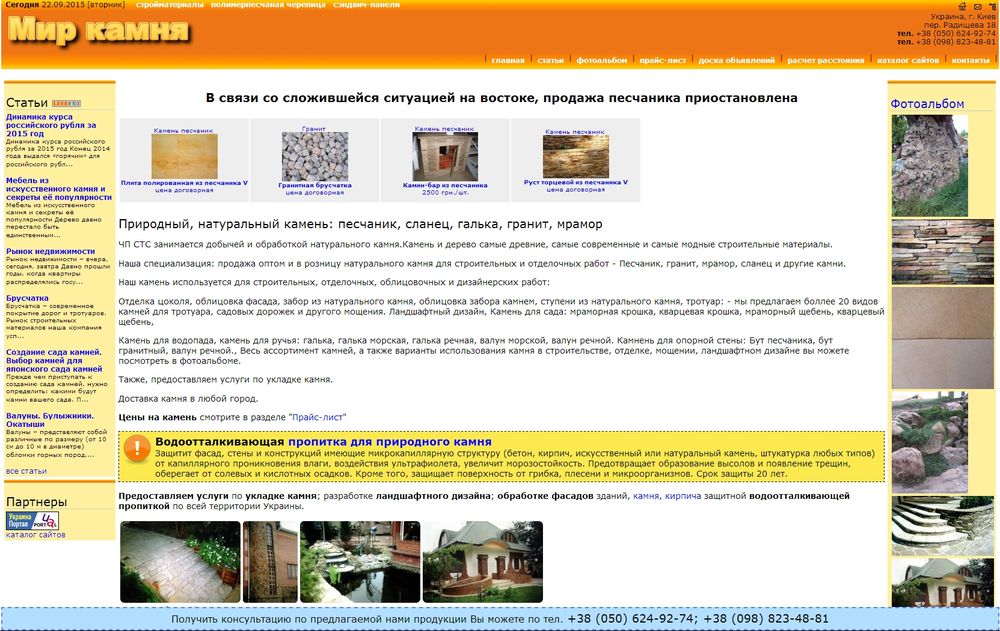Open paved walkway photo in bottom gallery

pos(180,562)
